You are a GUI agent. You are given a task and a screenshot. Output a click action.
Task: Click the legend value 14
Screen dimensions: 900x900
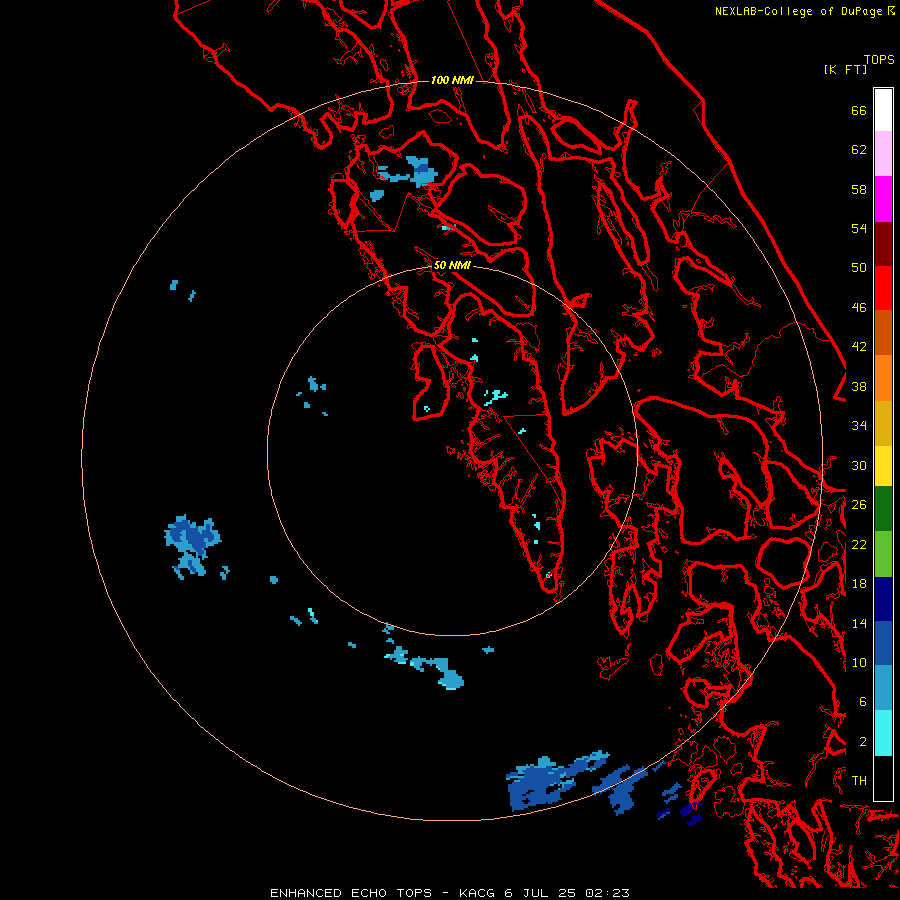point(859,623)
